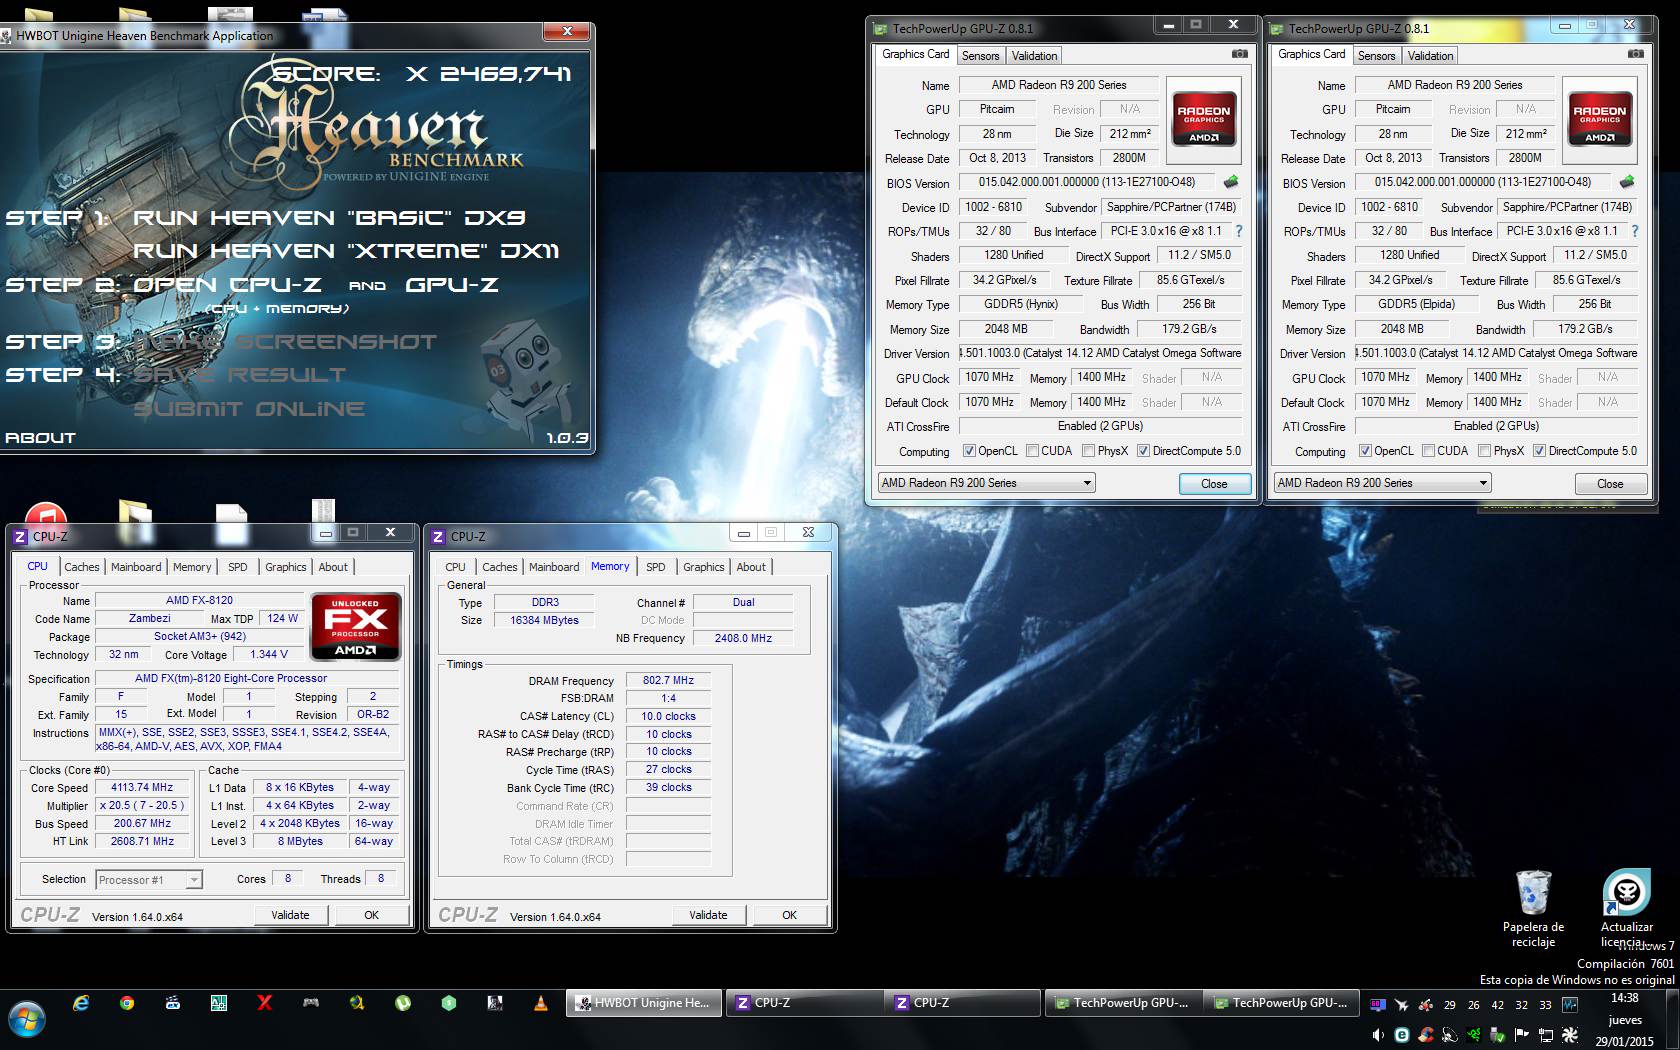Launch Internet Explorer from the taskbar
Viewport: 1680px width, 1050px height.
tap(81, 1003)
